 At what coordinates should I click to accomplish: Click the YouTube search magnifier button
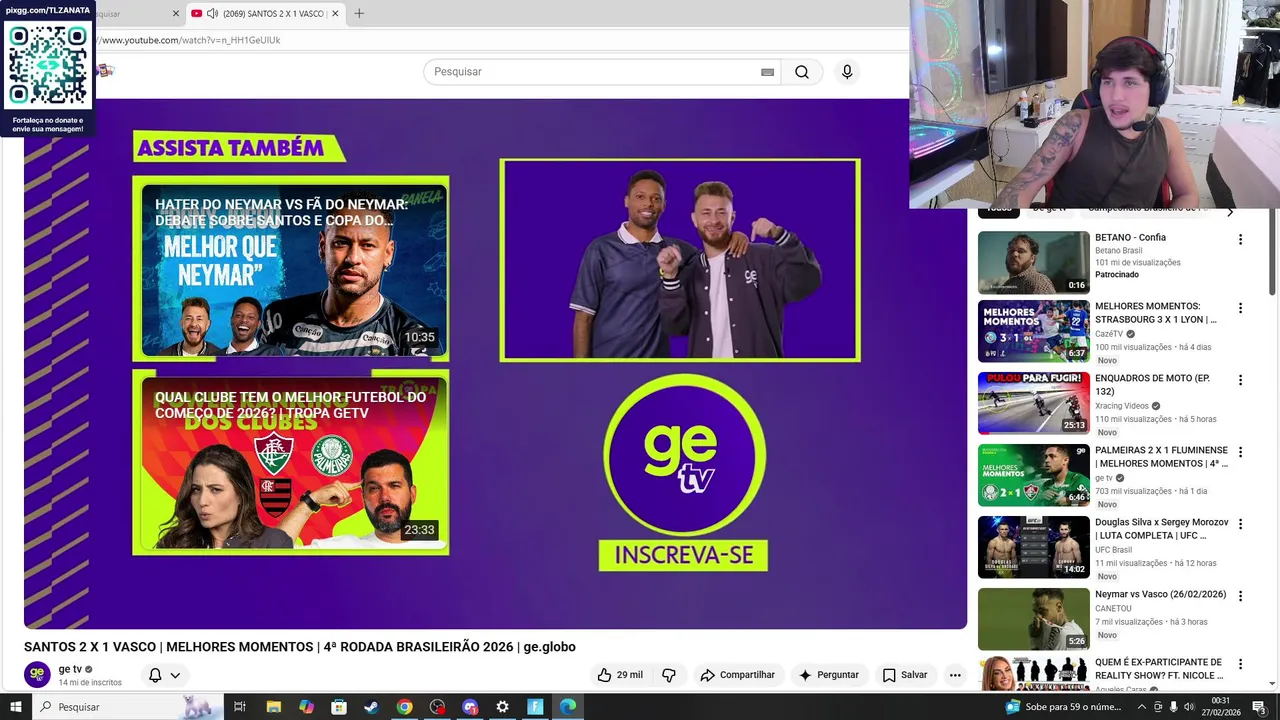802,72
